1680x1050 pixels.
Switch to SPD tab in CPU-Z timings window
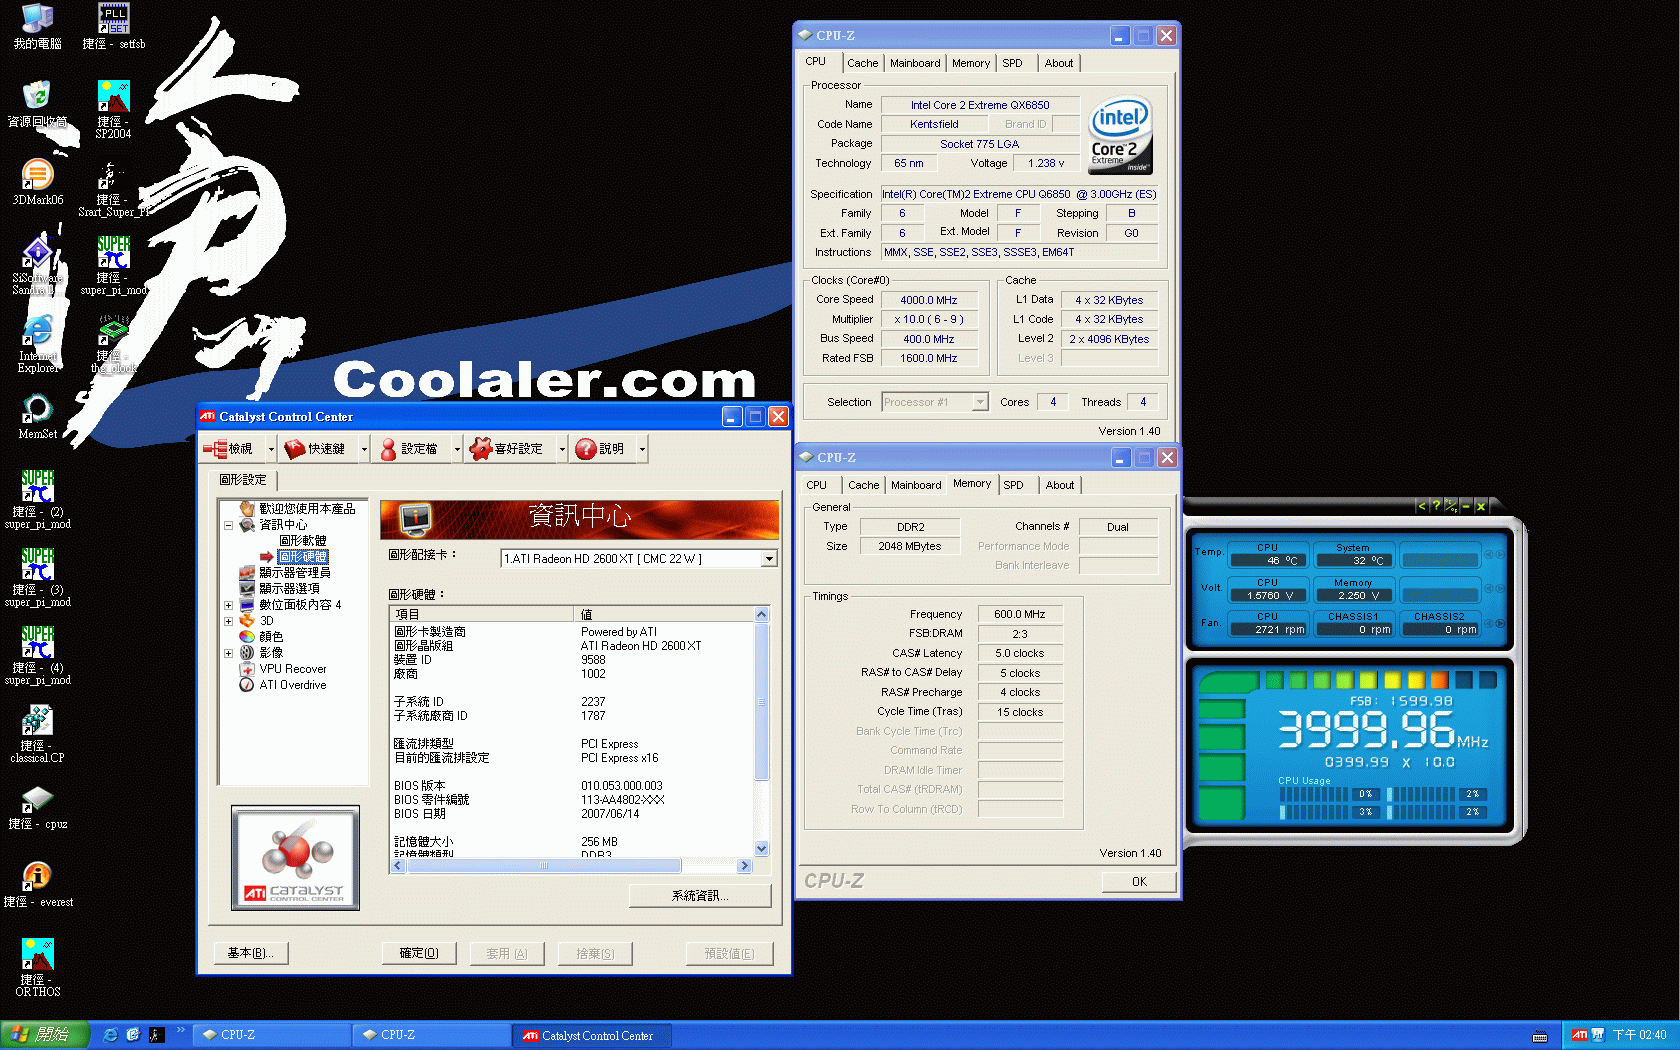coord(1013,485)
